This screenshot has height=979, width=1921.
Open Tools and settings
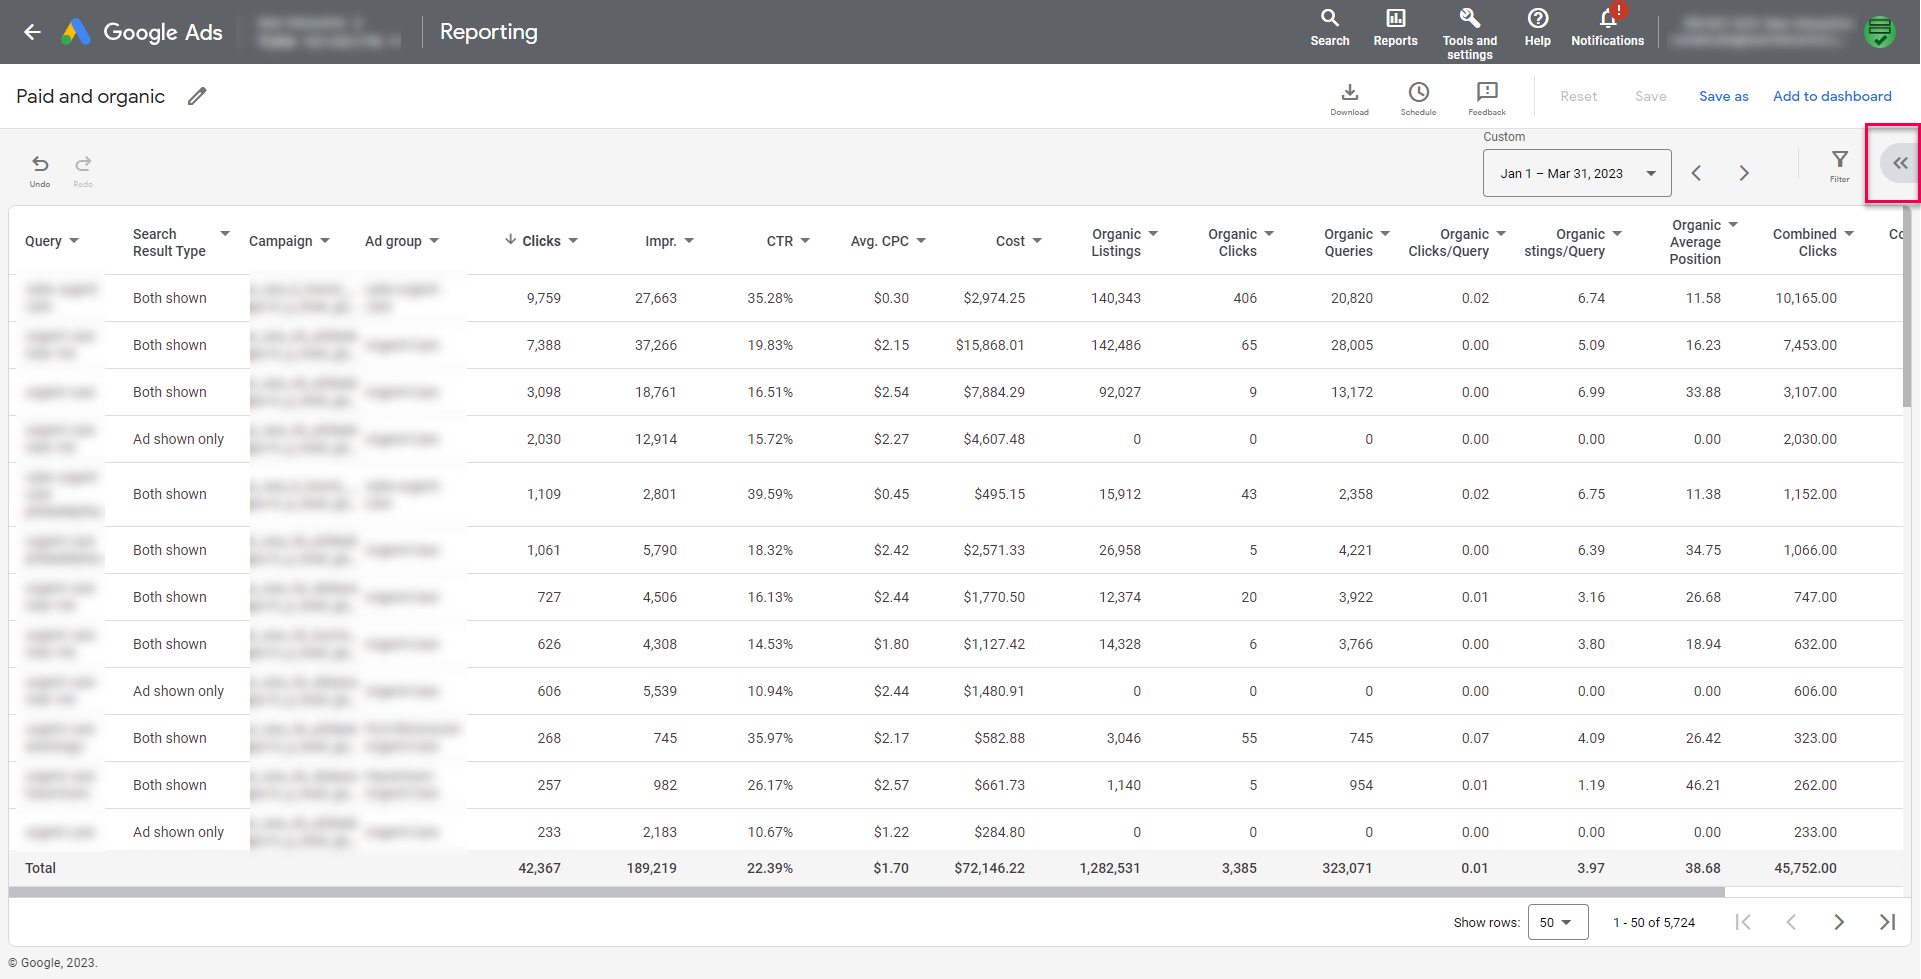(x=1469, y=31)
